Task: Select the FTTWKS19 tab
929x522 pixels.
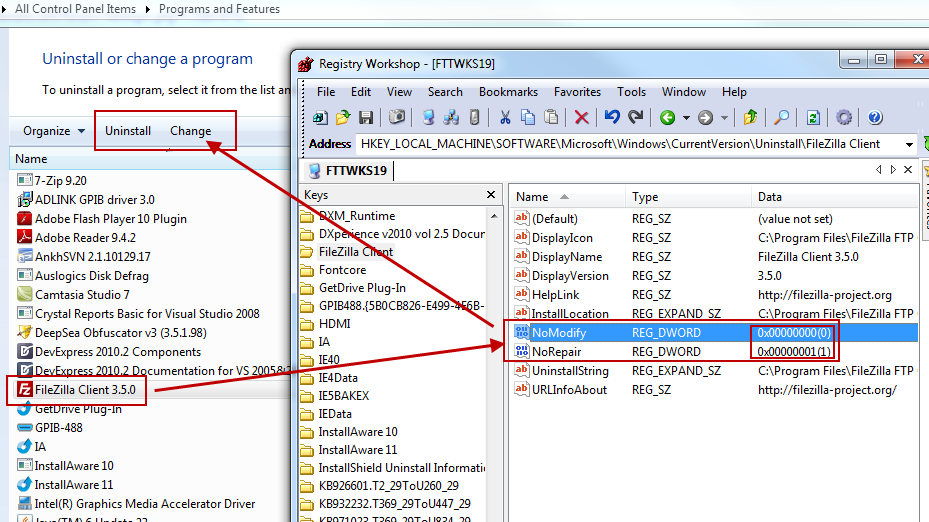Action: pyautogui.click(x=348, y=171)
